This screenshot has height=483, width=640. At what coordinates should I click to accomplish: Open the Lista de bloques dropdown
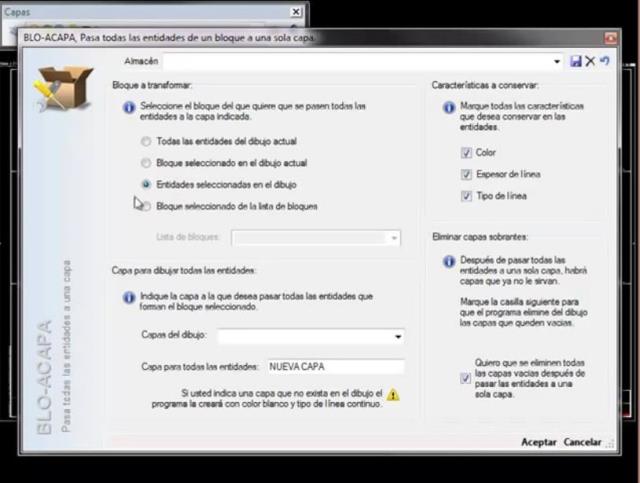394,238
